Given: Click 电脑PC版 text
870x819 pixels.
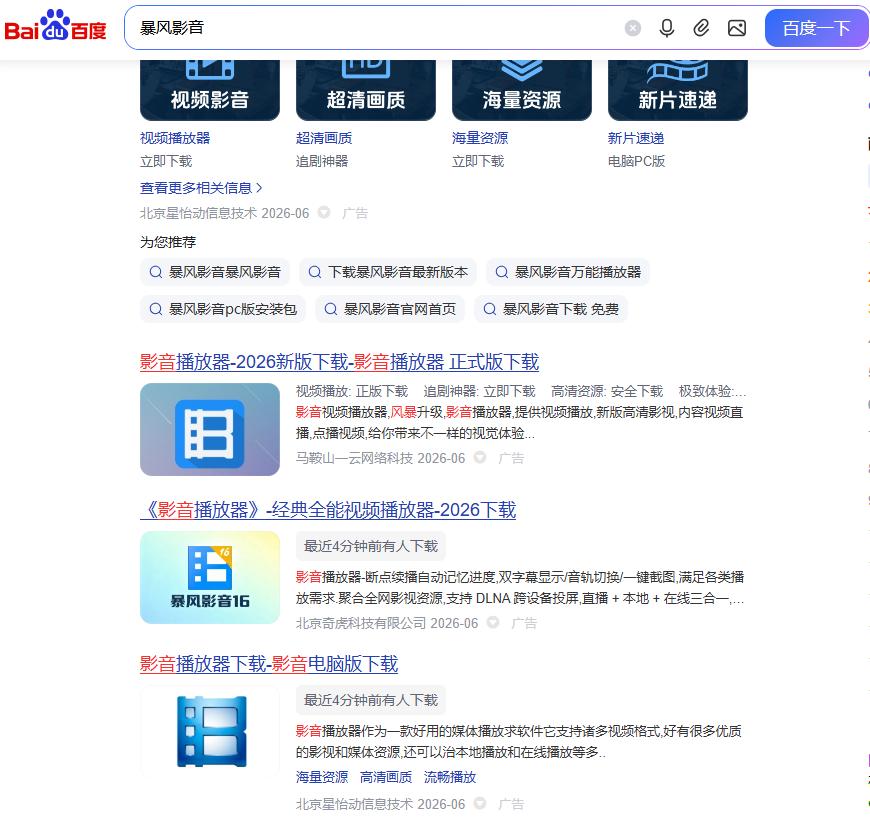Looking at the screenshot, I should [x=636, y=161].
